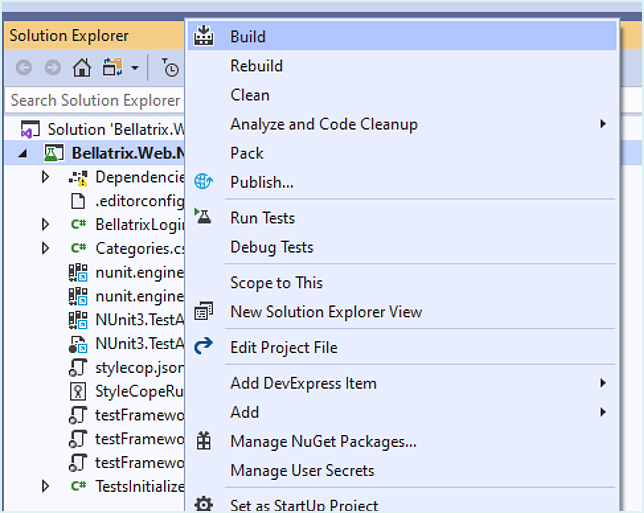Click the Run Tests label

pyautogui.click(x=262, y=218)
